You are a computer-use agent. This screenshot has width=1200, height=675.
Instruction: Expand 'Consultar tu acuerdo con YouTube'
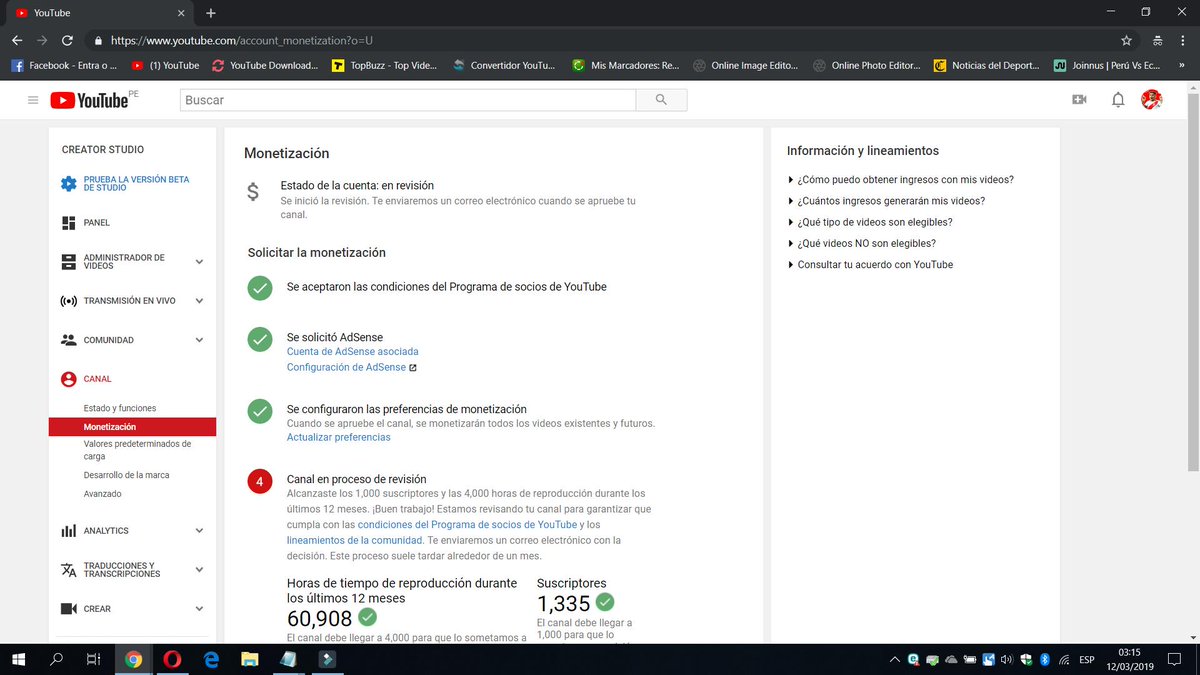(x=870, y=265)
